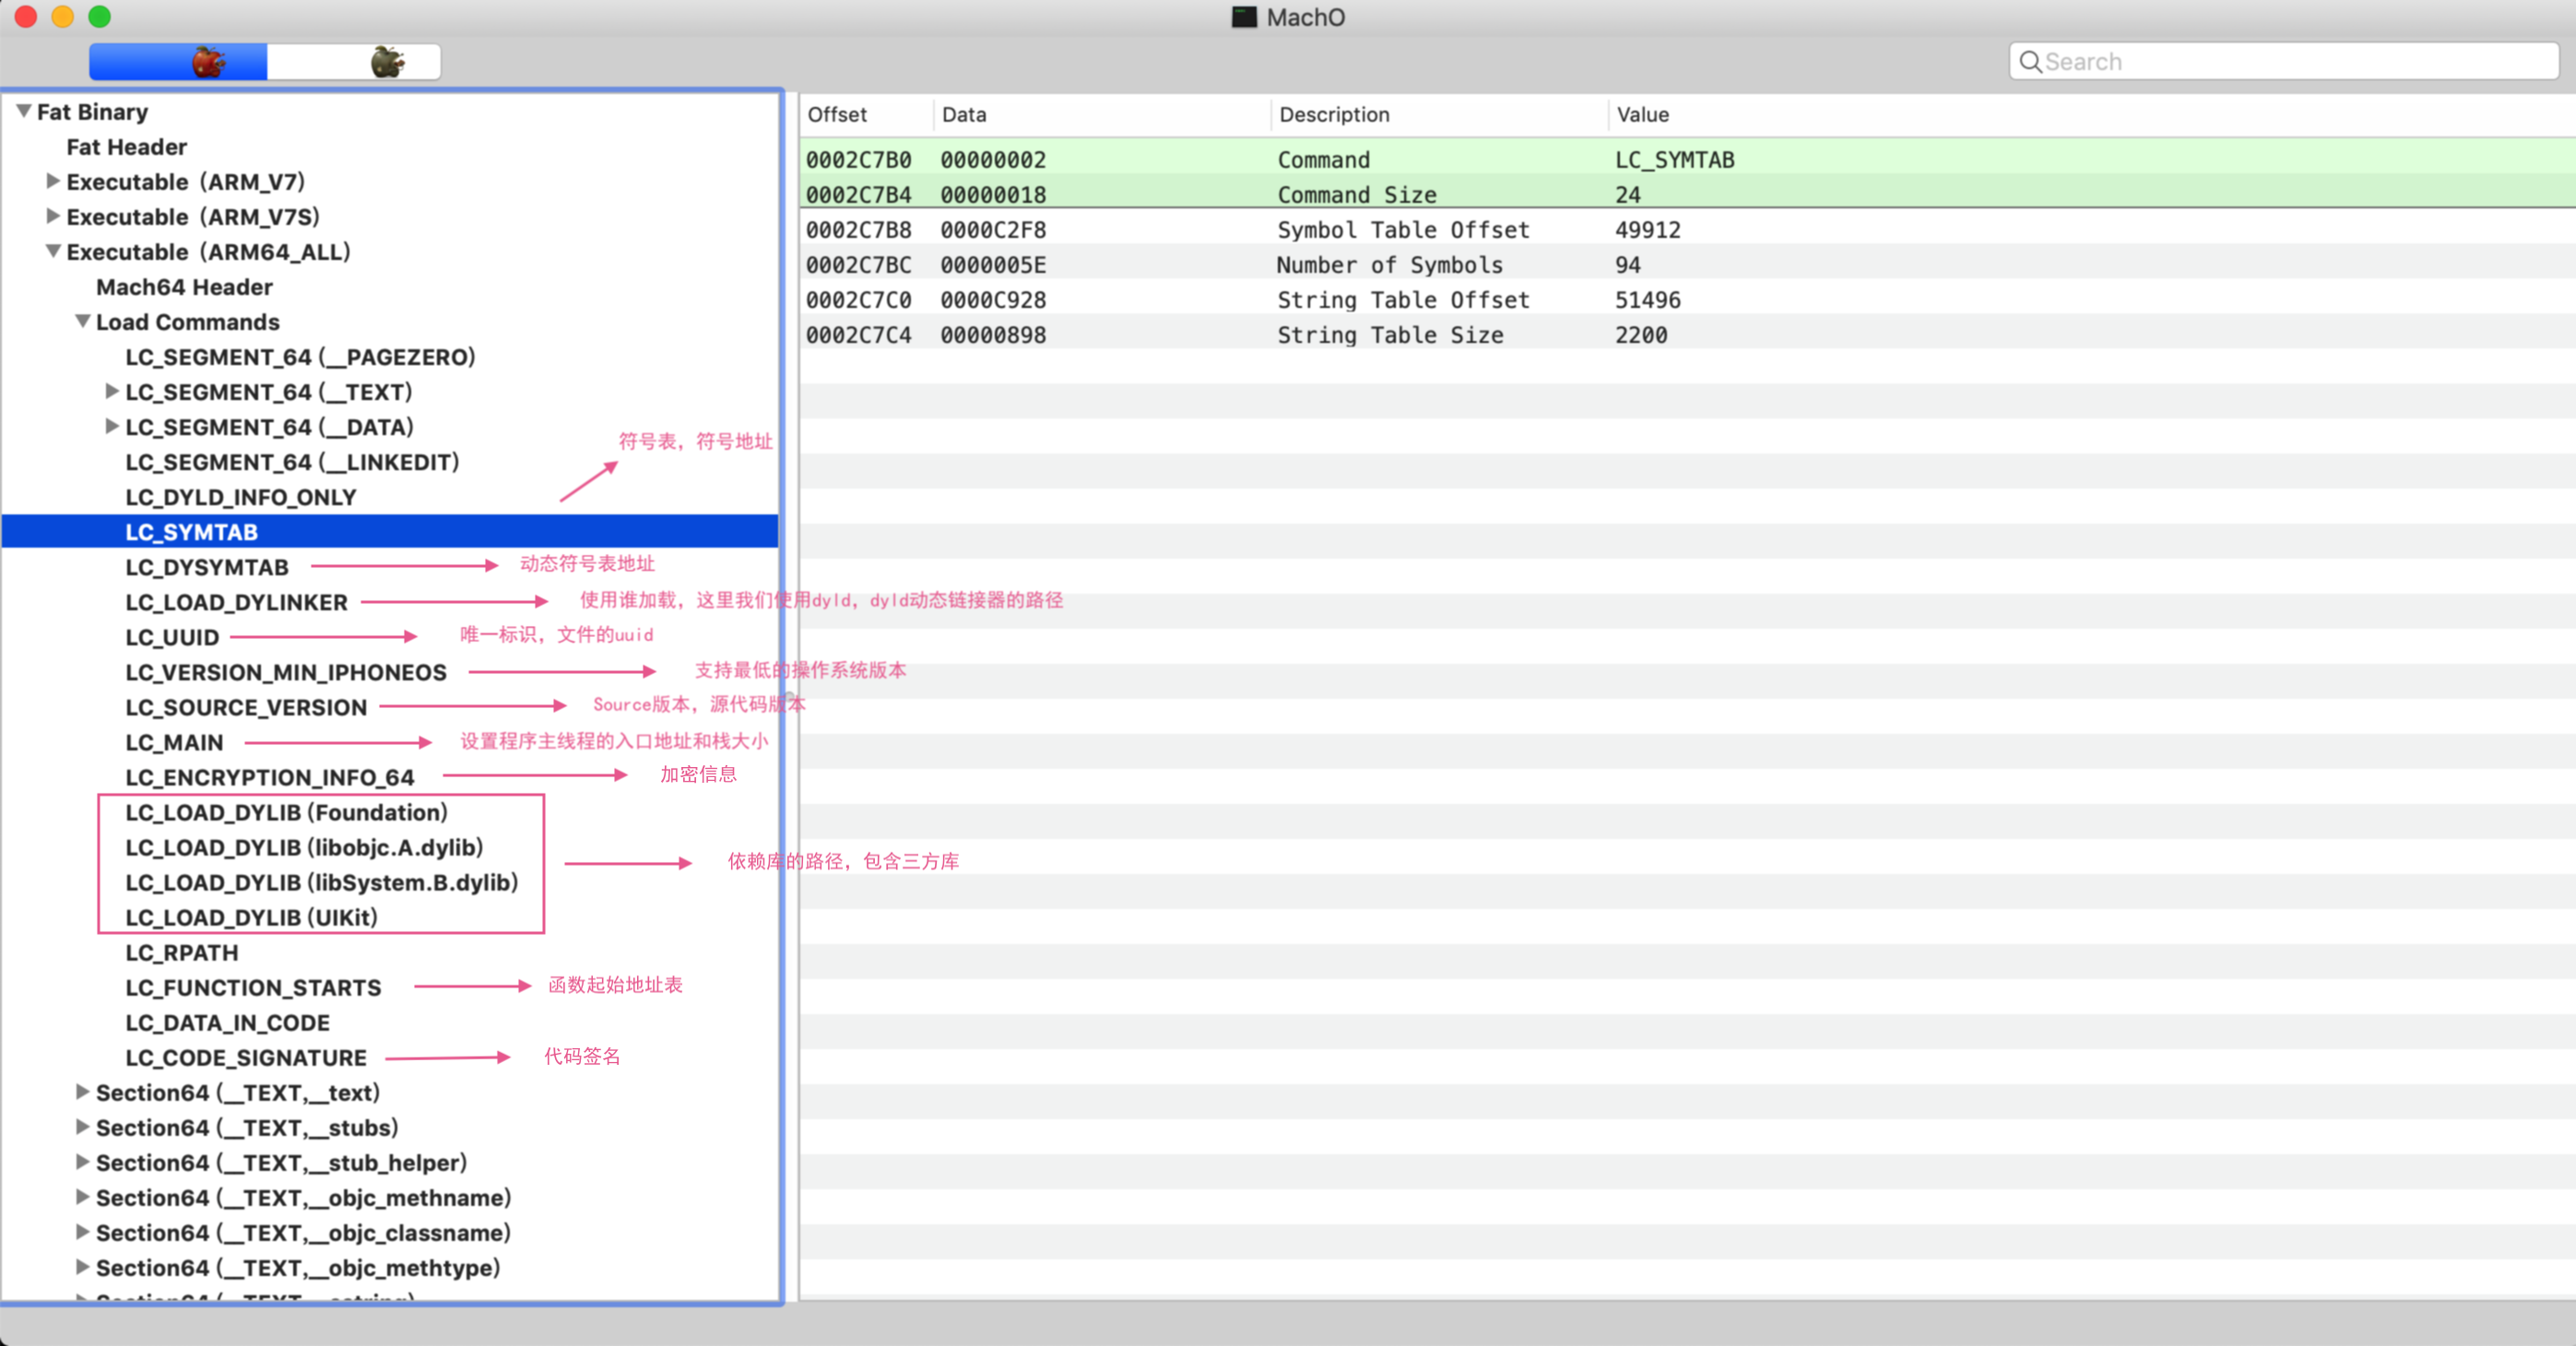Expand Executable (ARM_V7) node
Image resolution: width=2576 pixels, height=1346 pixels.
point(53,182)
